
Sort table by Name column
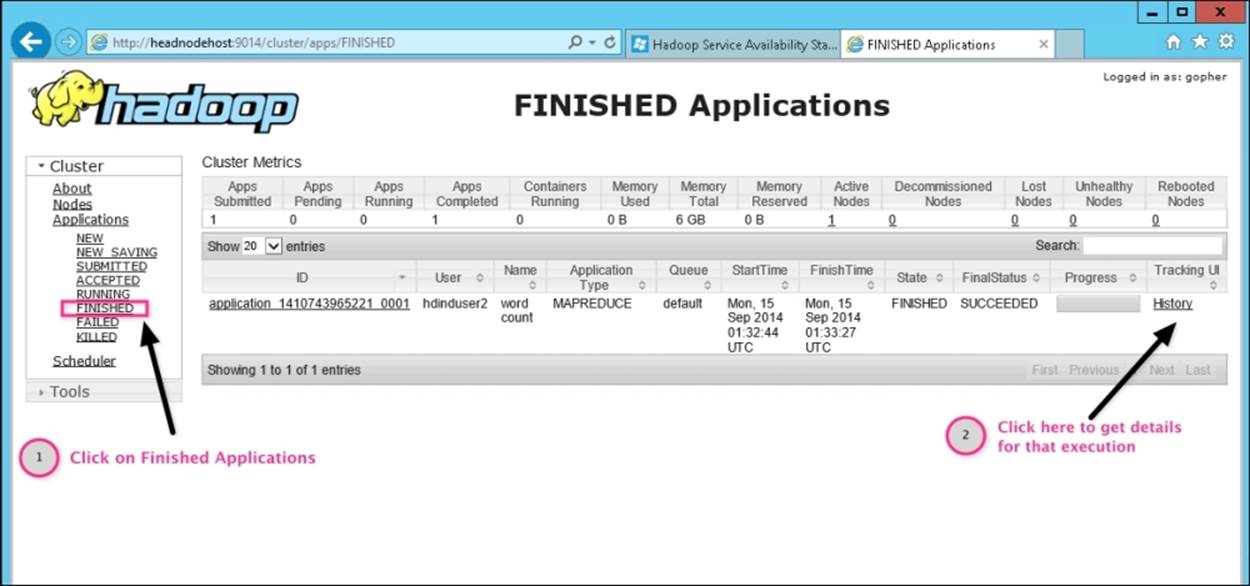pos(520,277)
